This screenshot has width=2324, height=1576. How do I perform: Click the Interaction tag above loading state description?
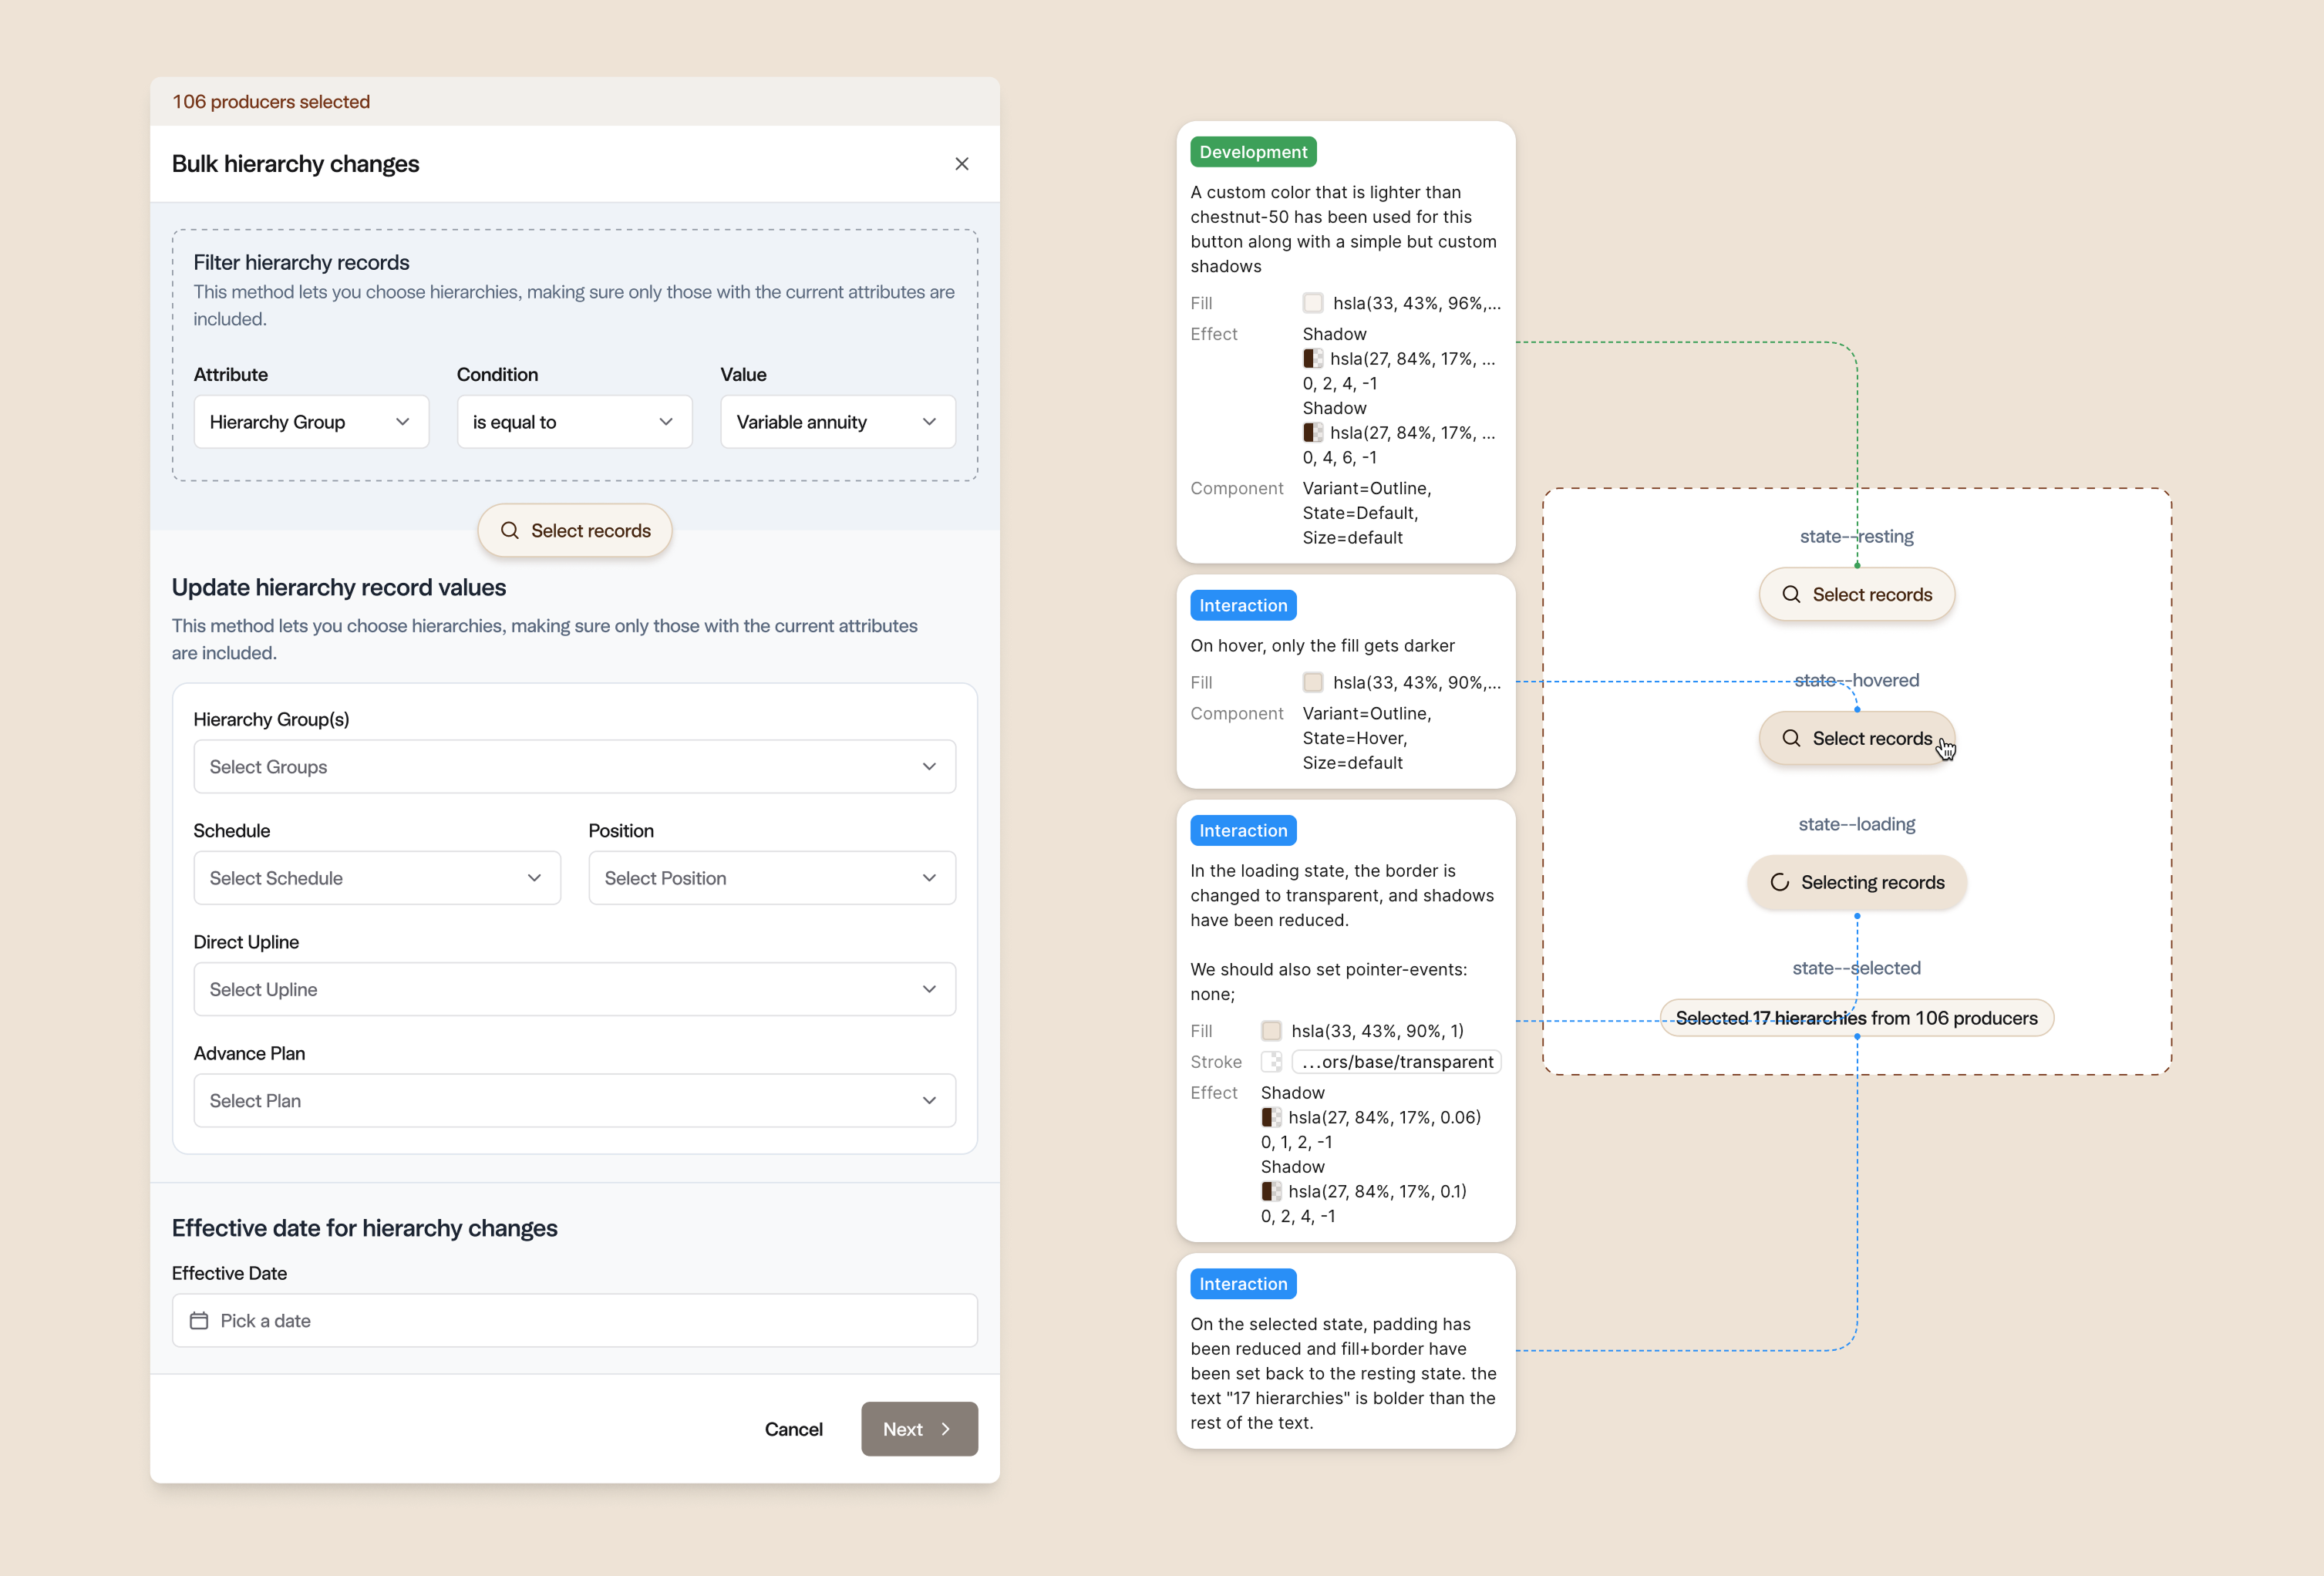tap(1243, 831)
